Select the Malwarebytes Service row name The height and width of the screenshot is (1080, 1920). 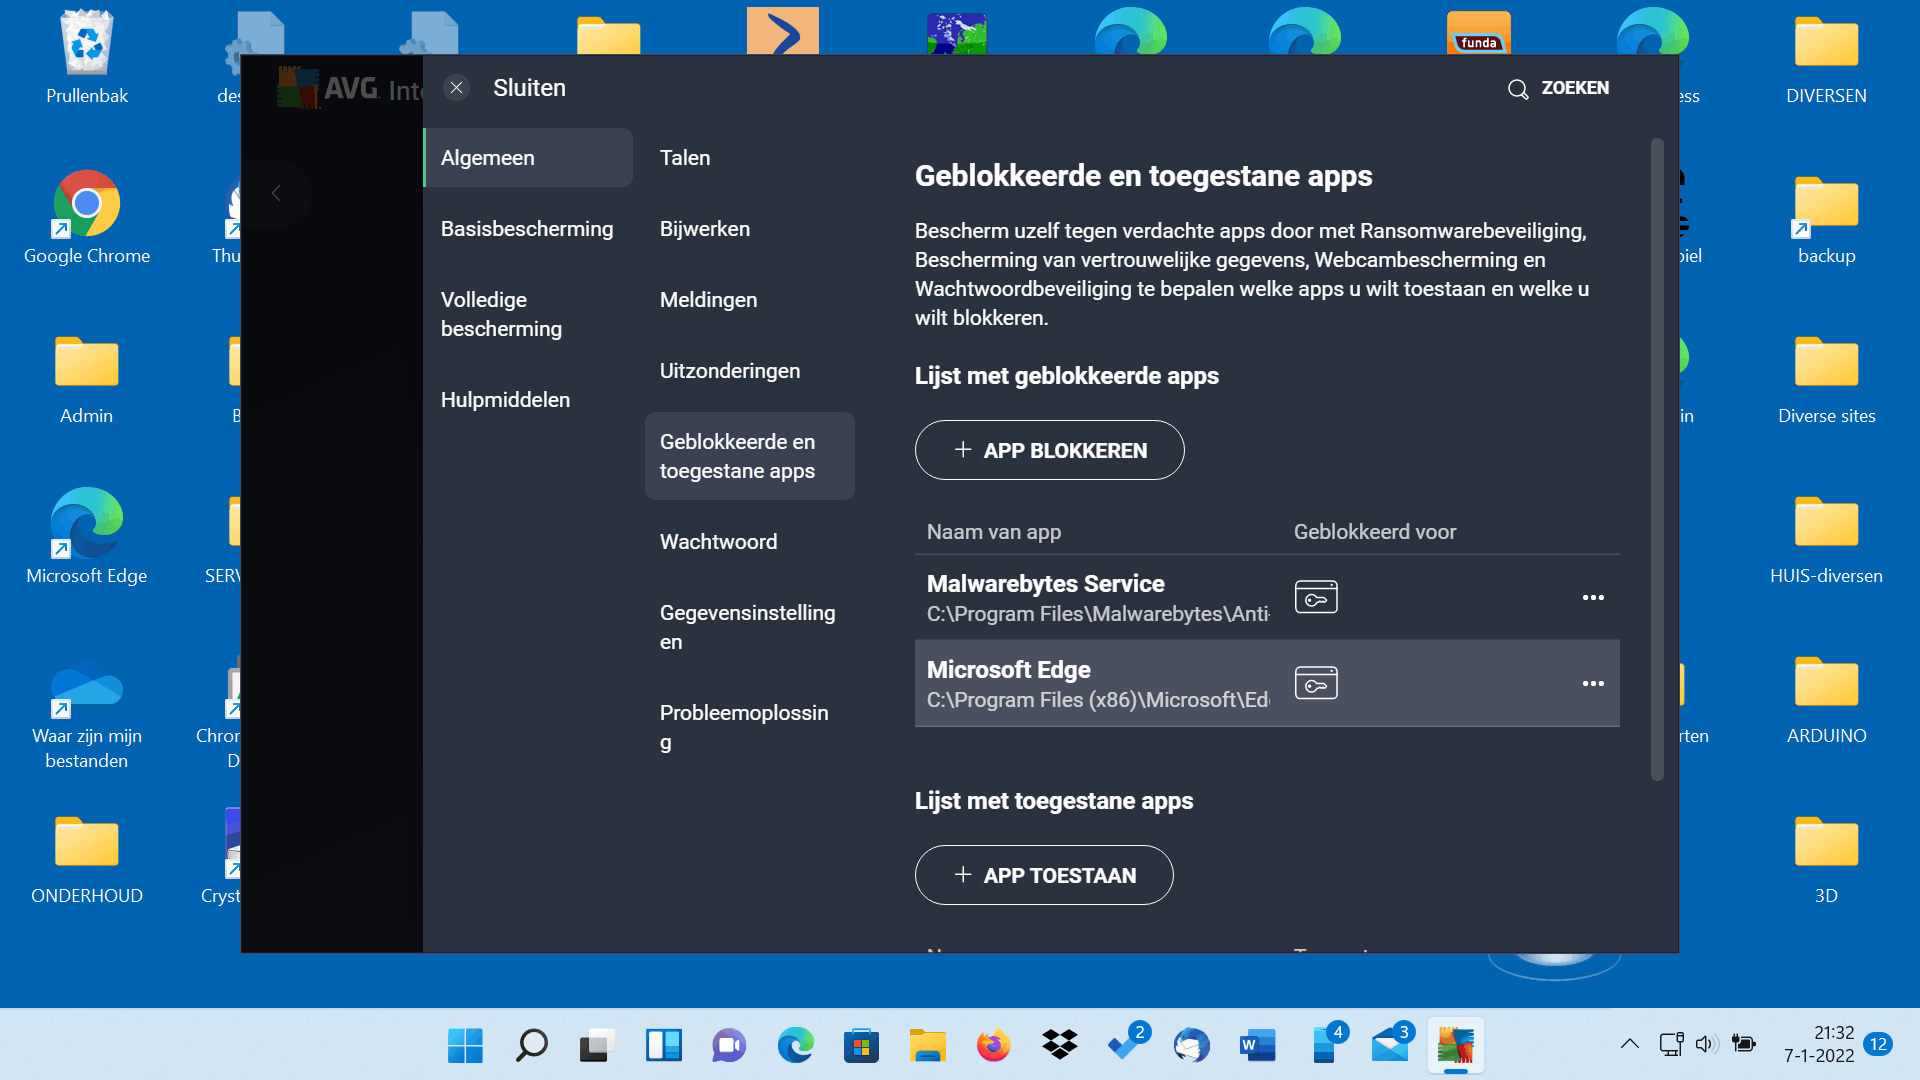point(1045,584)
